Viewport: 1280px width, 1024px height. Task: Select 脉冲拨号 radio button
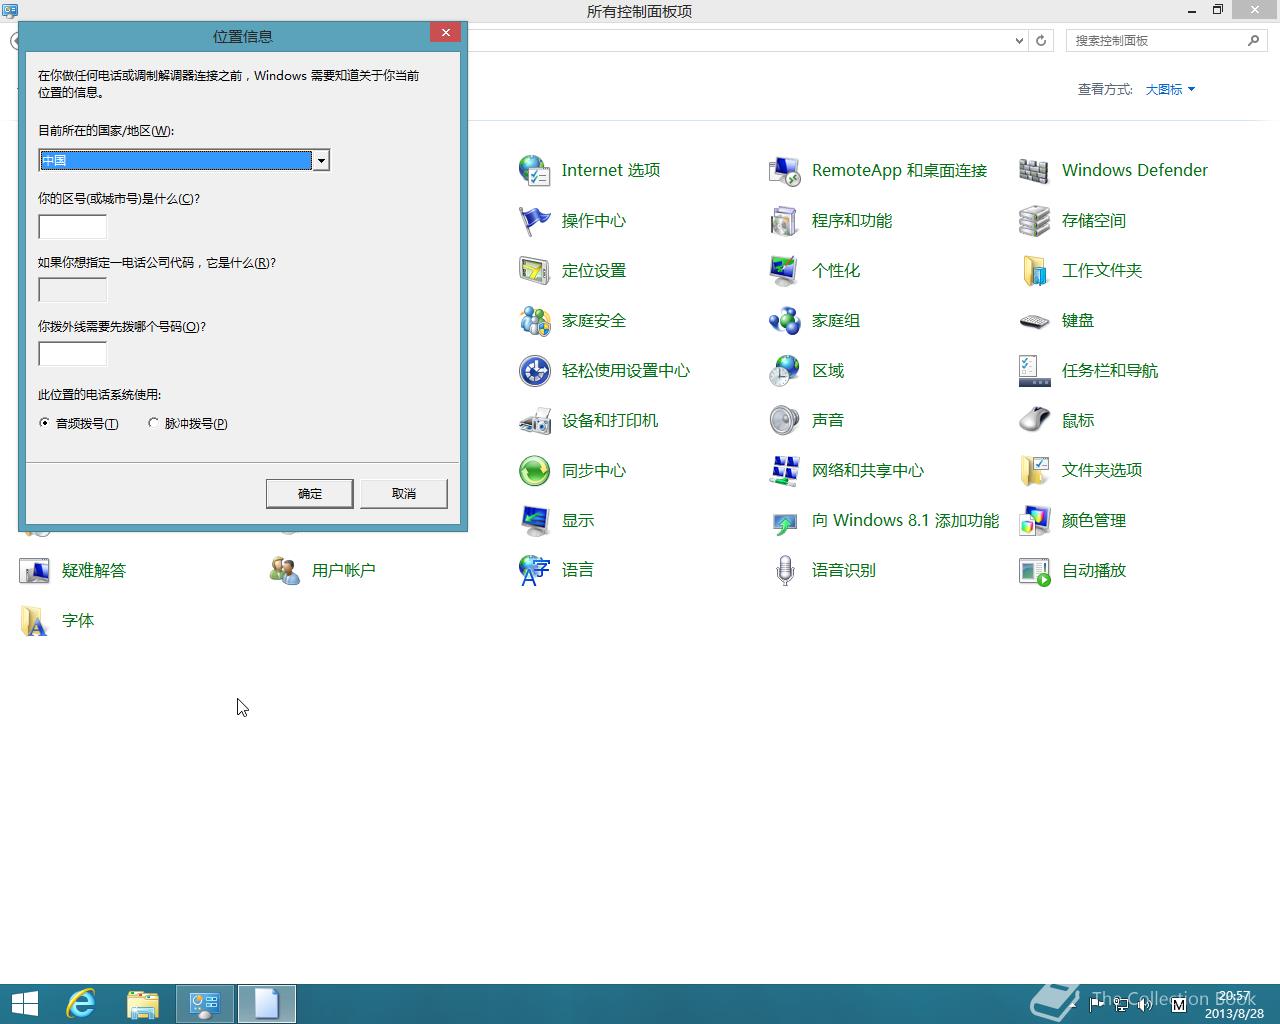click(153, 423)
